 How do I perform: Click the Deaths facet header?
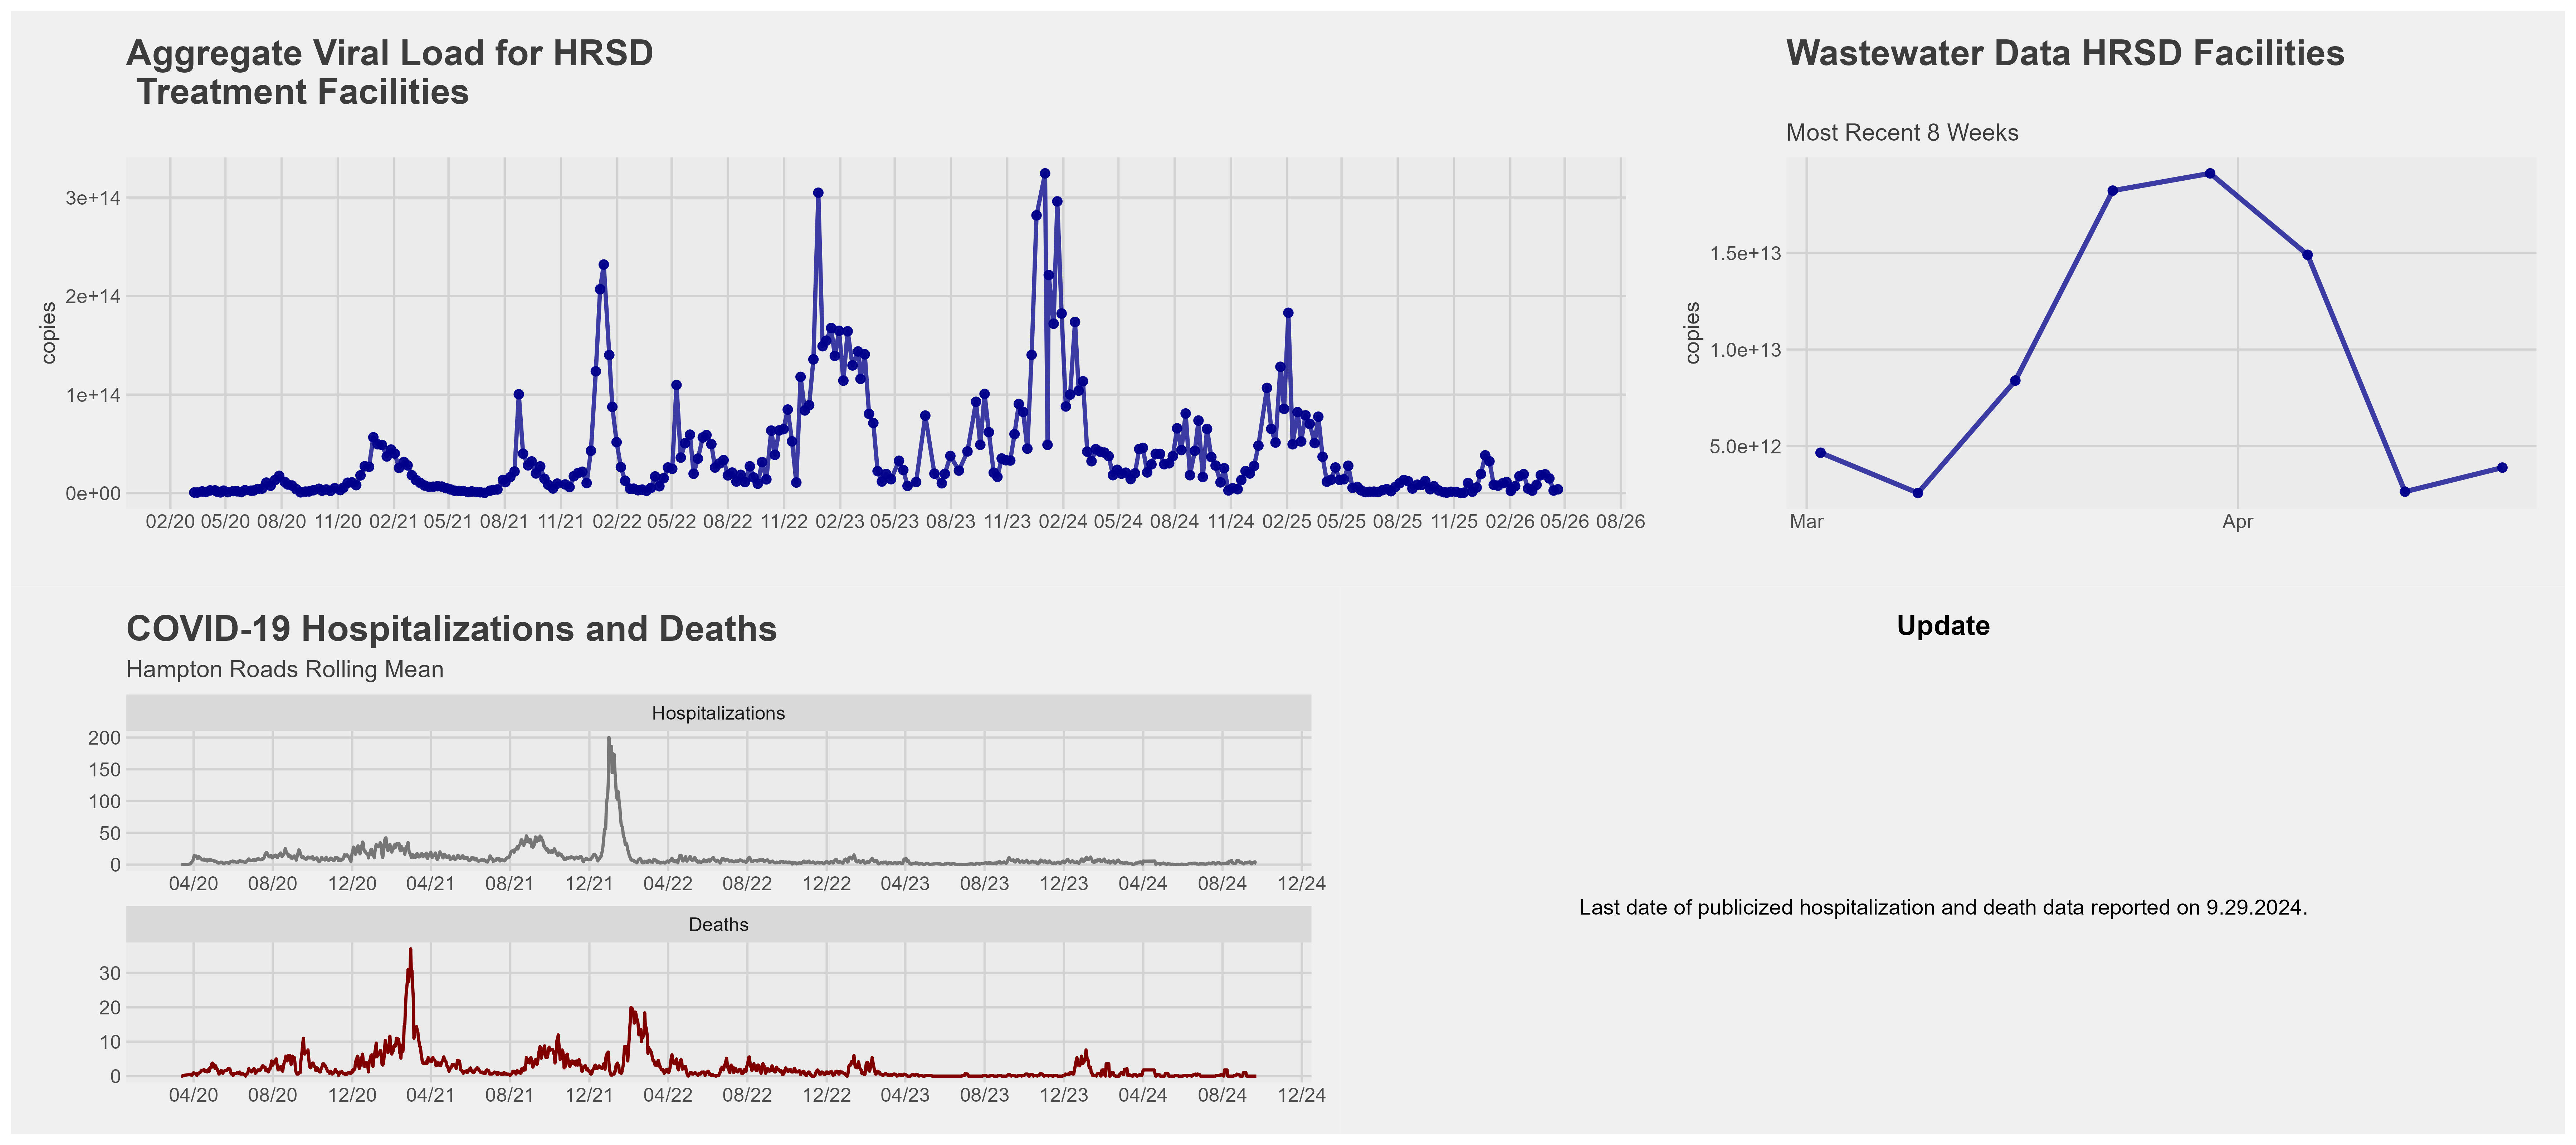coord(718,925)
